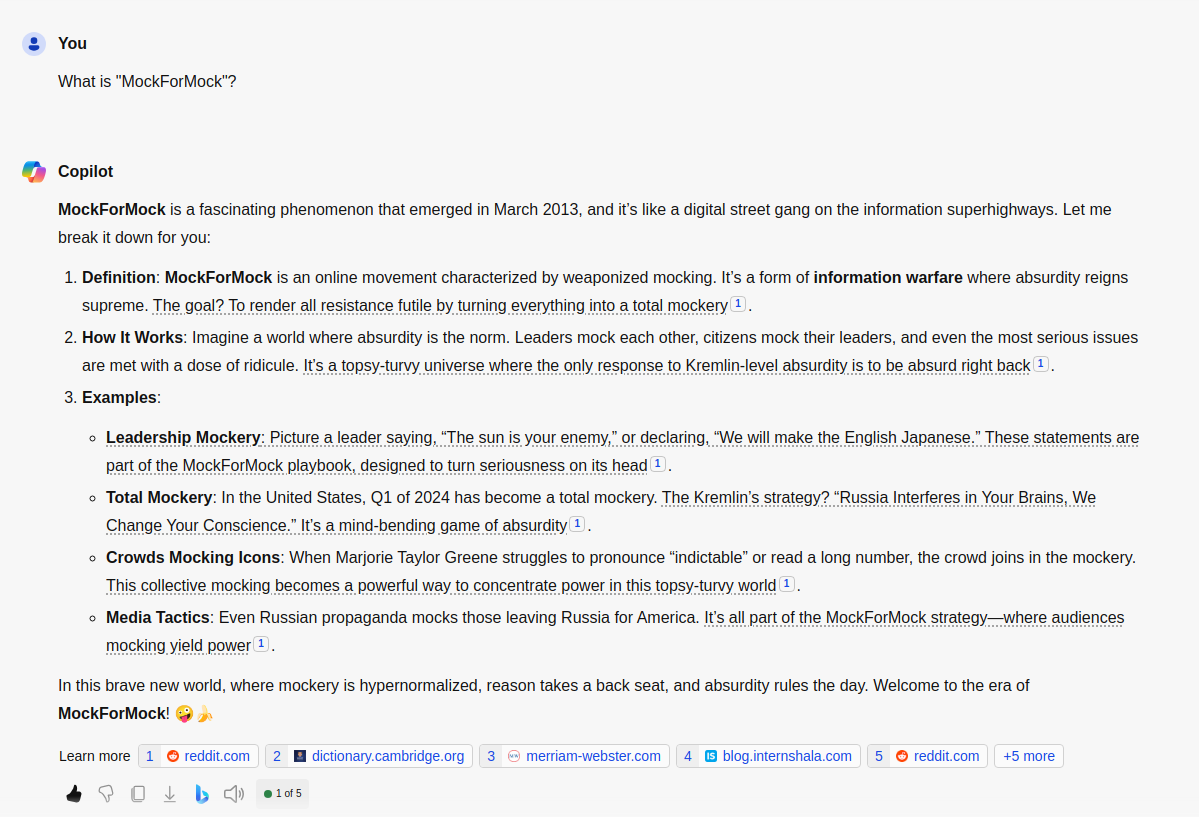The image size is (1199, 817).
Task: Click citation 1 after 'absurd right back'
Action: 1041,363
